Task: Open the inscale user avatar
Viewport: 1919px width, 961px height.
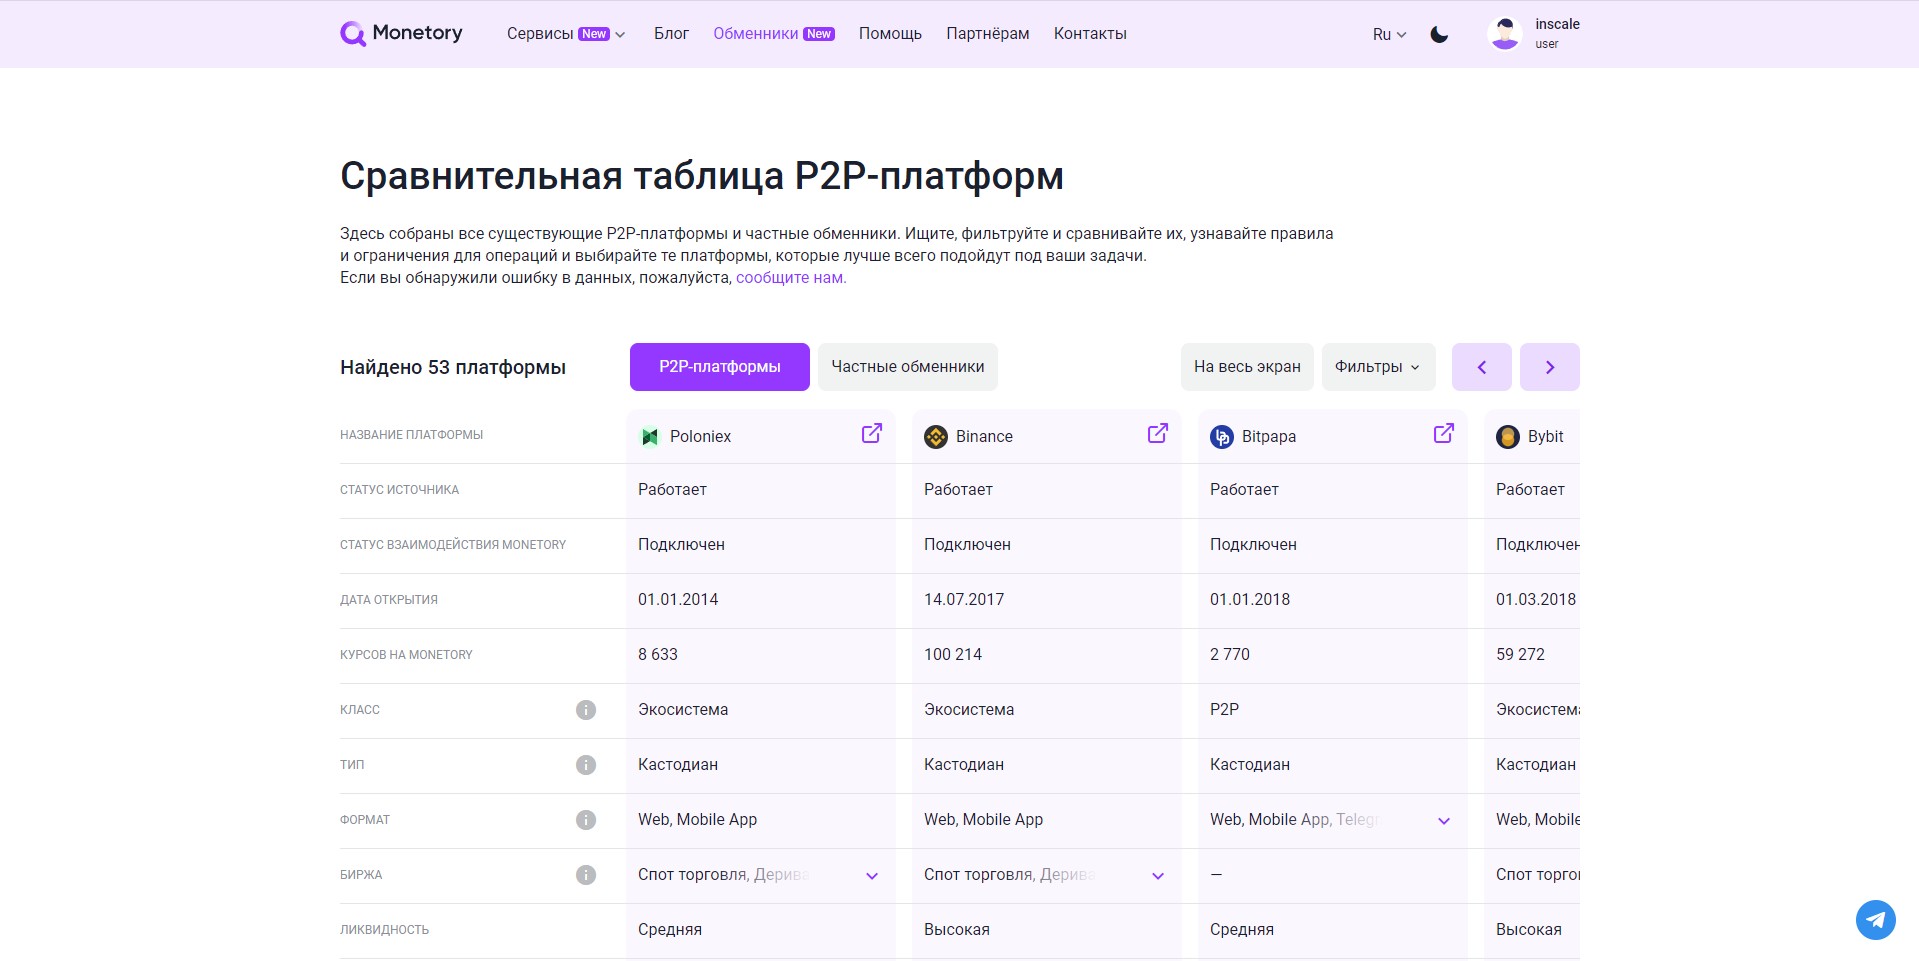Action: coord(1505,34)
